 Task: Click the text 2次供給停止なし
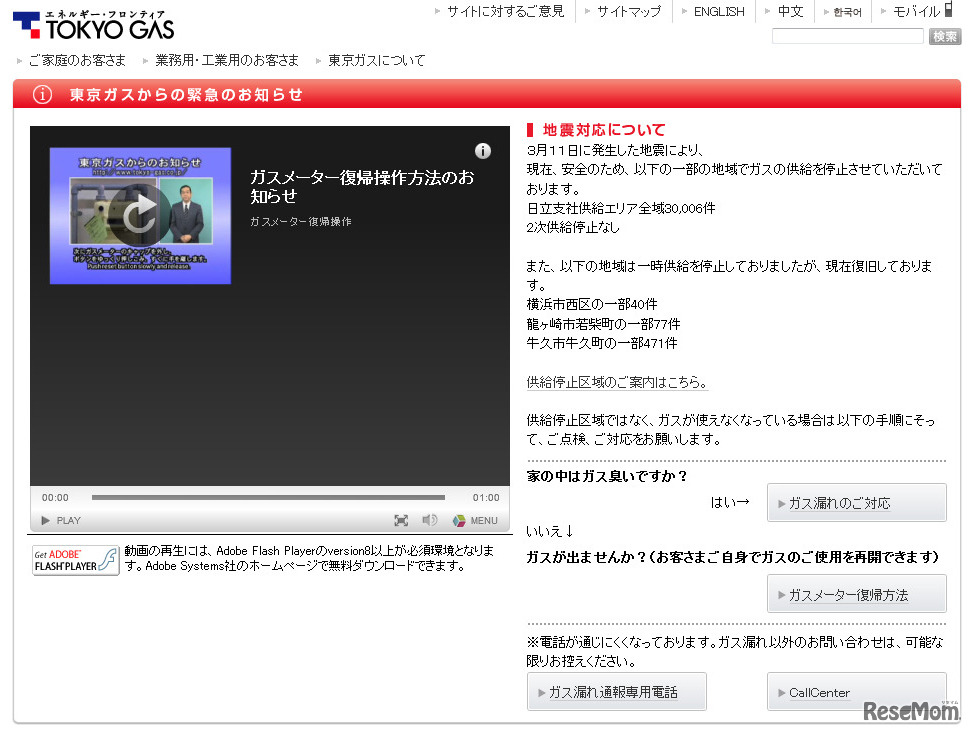[573, 227]
